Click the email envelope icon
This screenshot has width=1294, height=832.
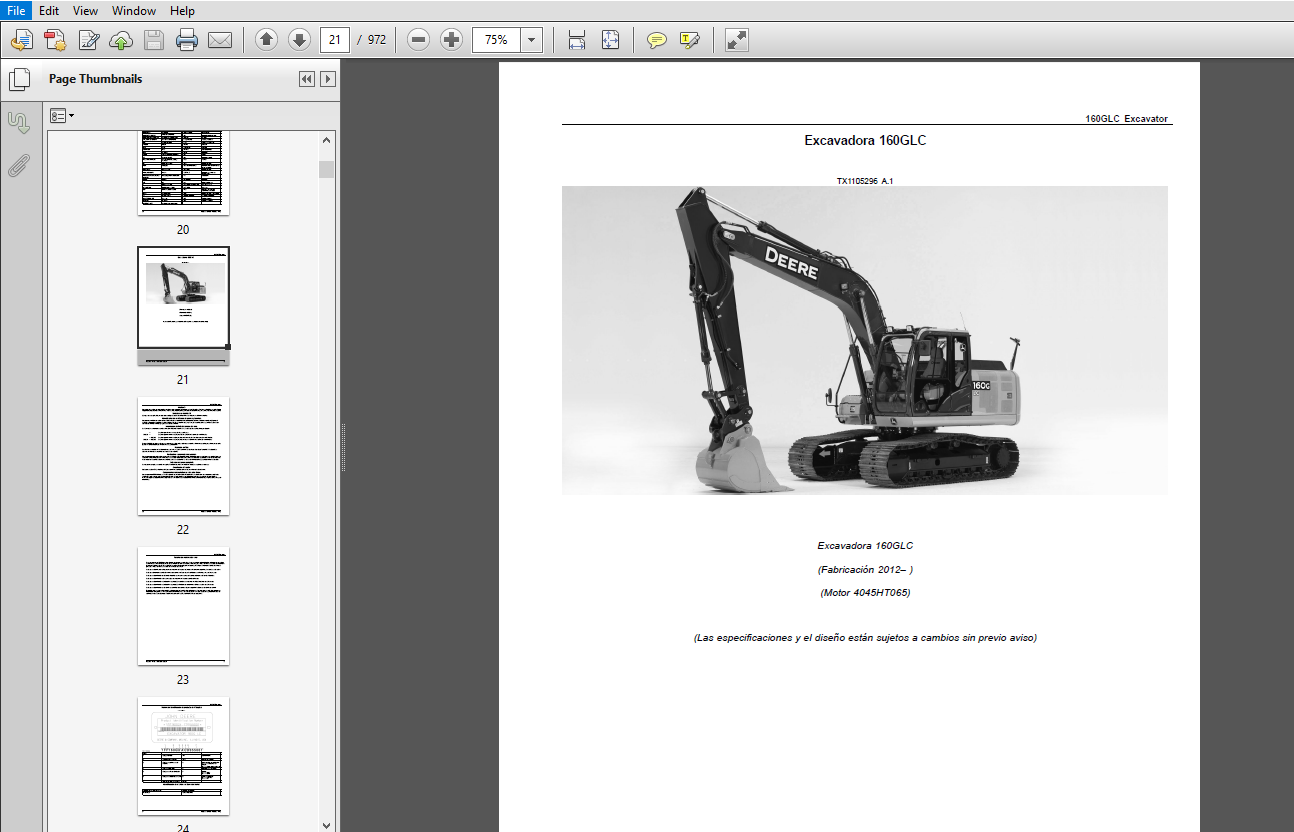(x=220, y=40)
